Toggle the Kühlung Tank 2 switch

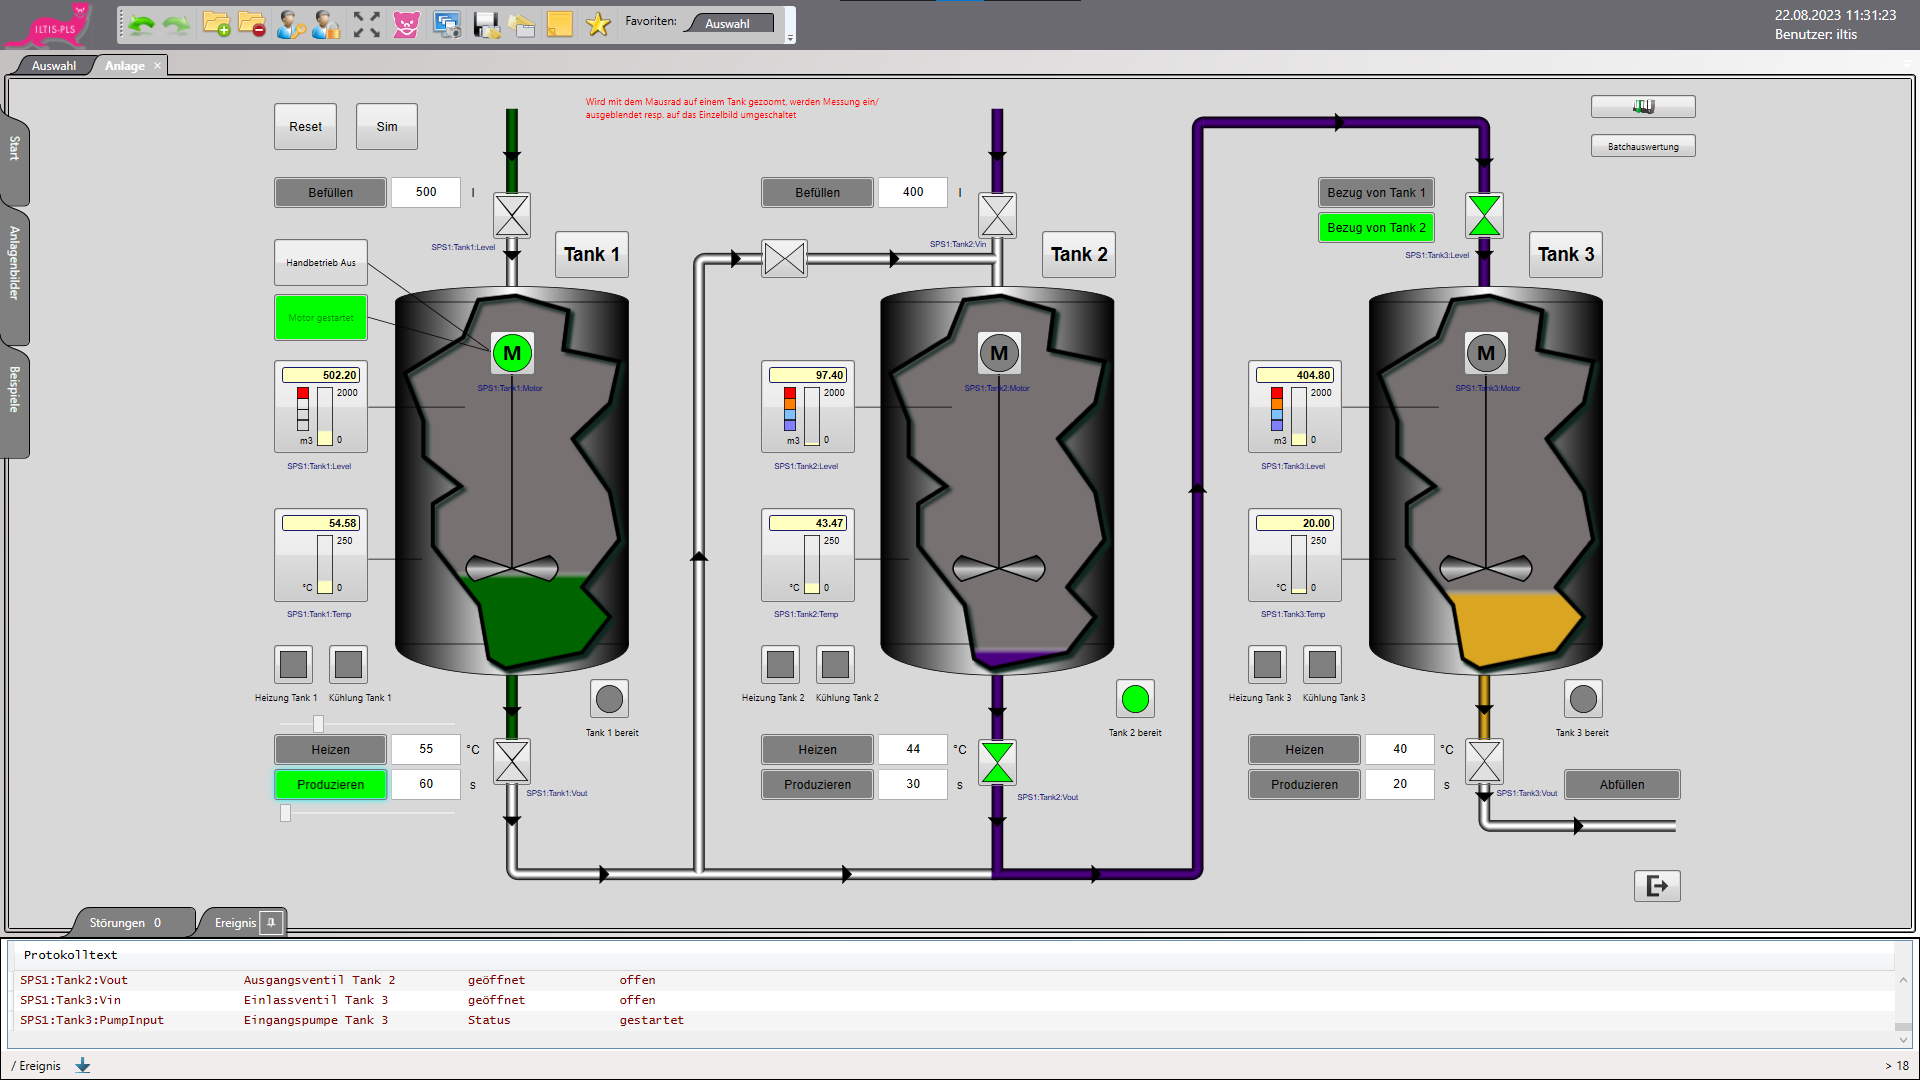click(x=835, y=665)
